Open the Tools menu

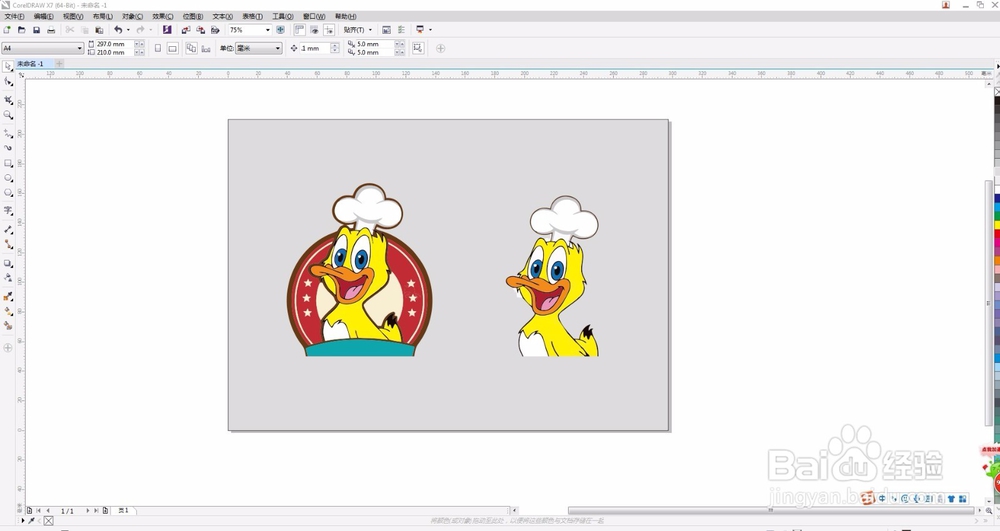pos(283,17)
